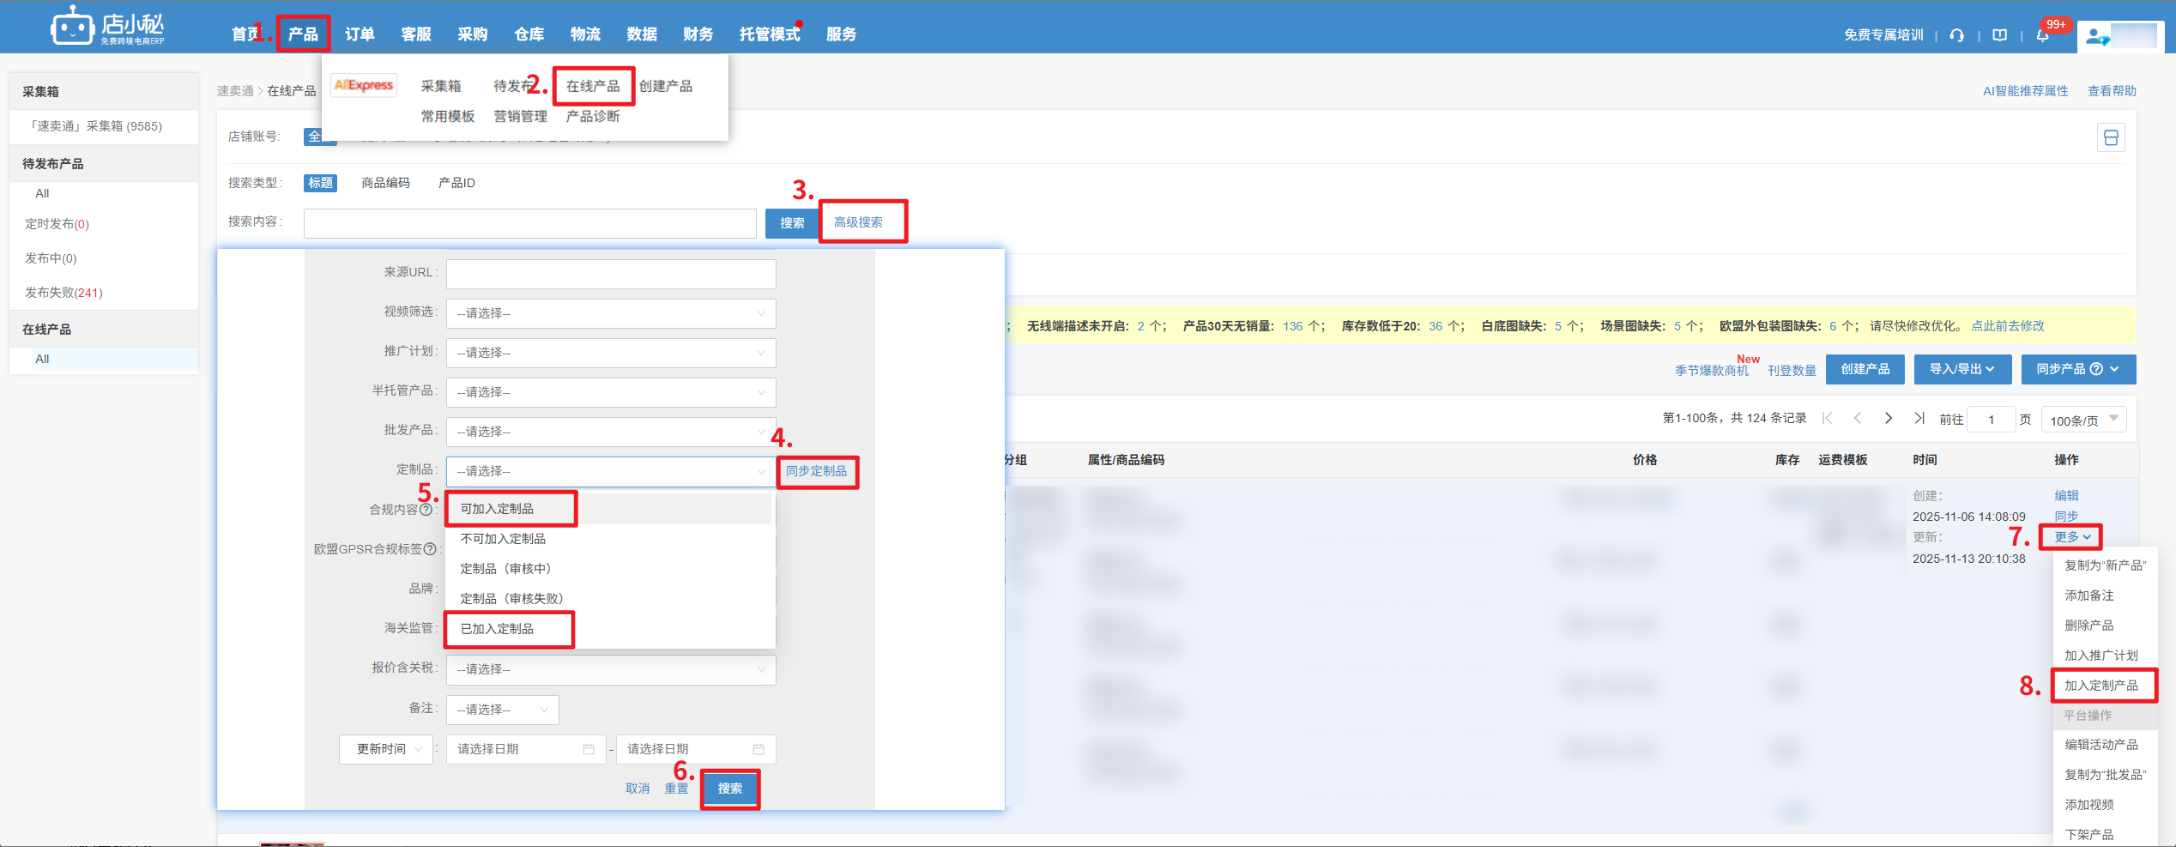Click the customer service headset icon
2176x847 pixels.
1957,35
